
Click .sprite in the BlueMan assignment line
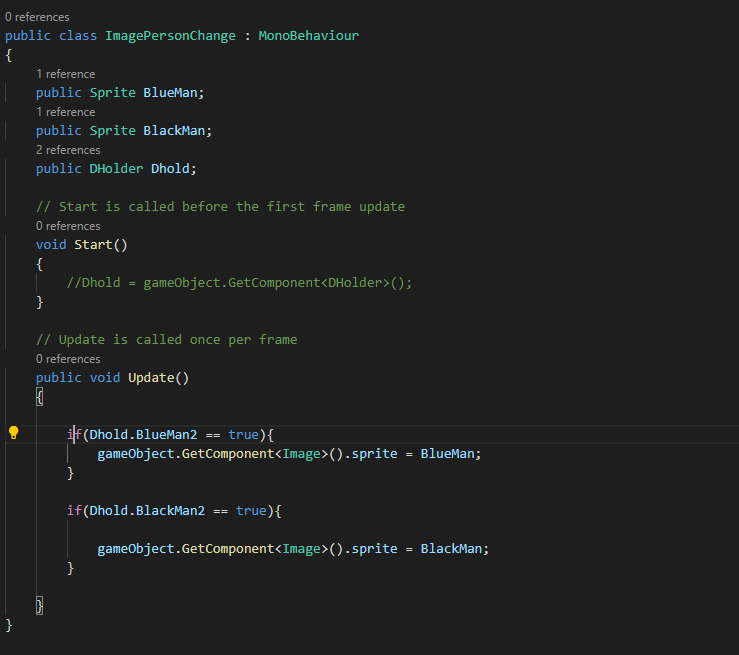(371, 454)
